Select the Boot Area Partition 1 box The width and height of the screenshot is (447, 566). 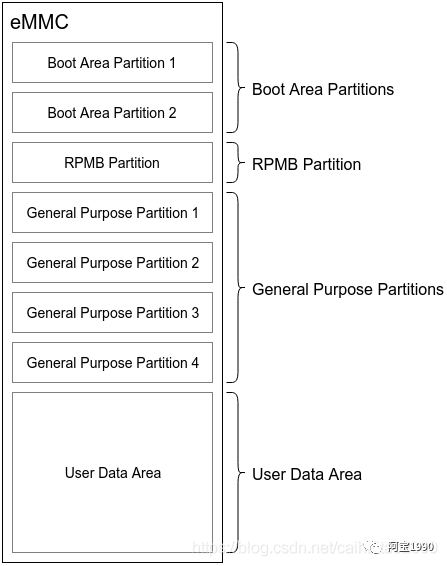tap(112, 62)
